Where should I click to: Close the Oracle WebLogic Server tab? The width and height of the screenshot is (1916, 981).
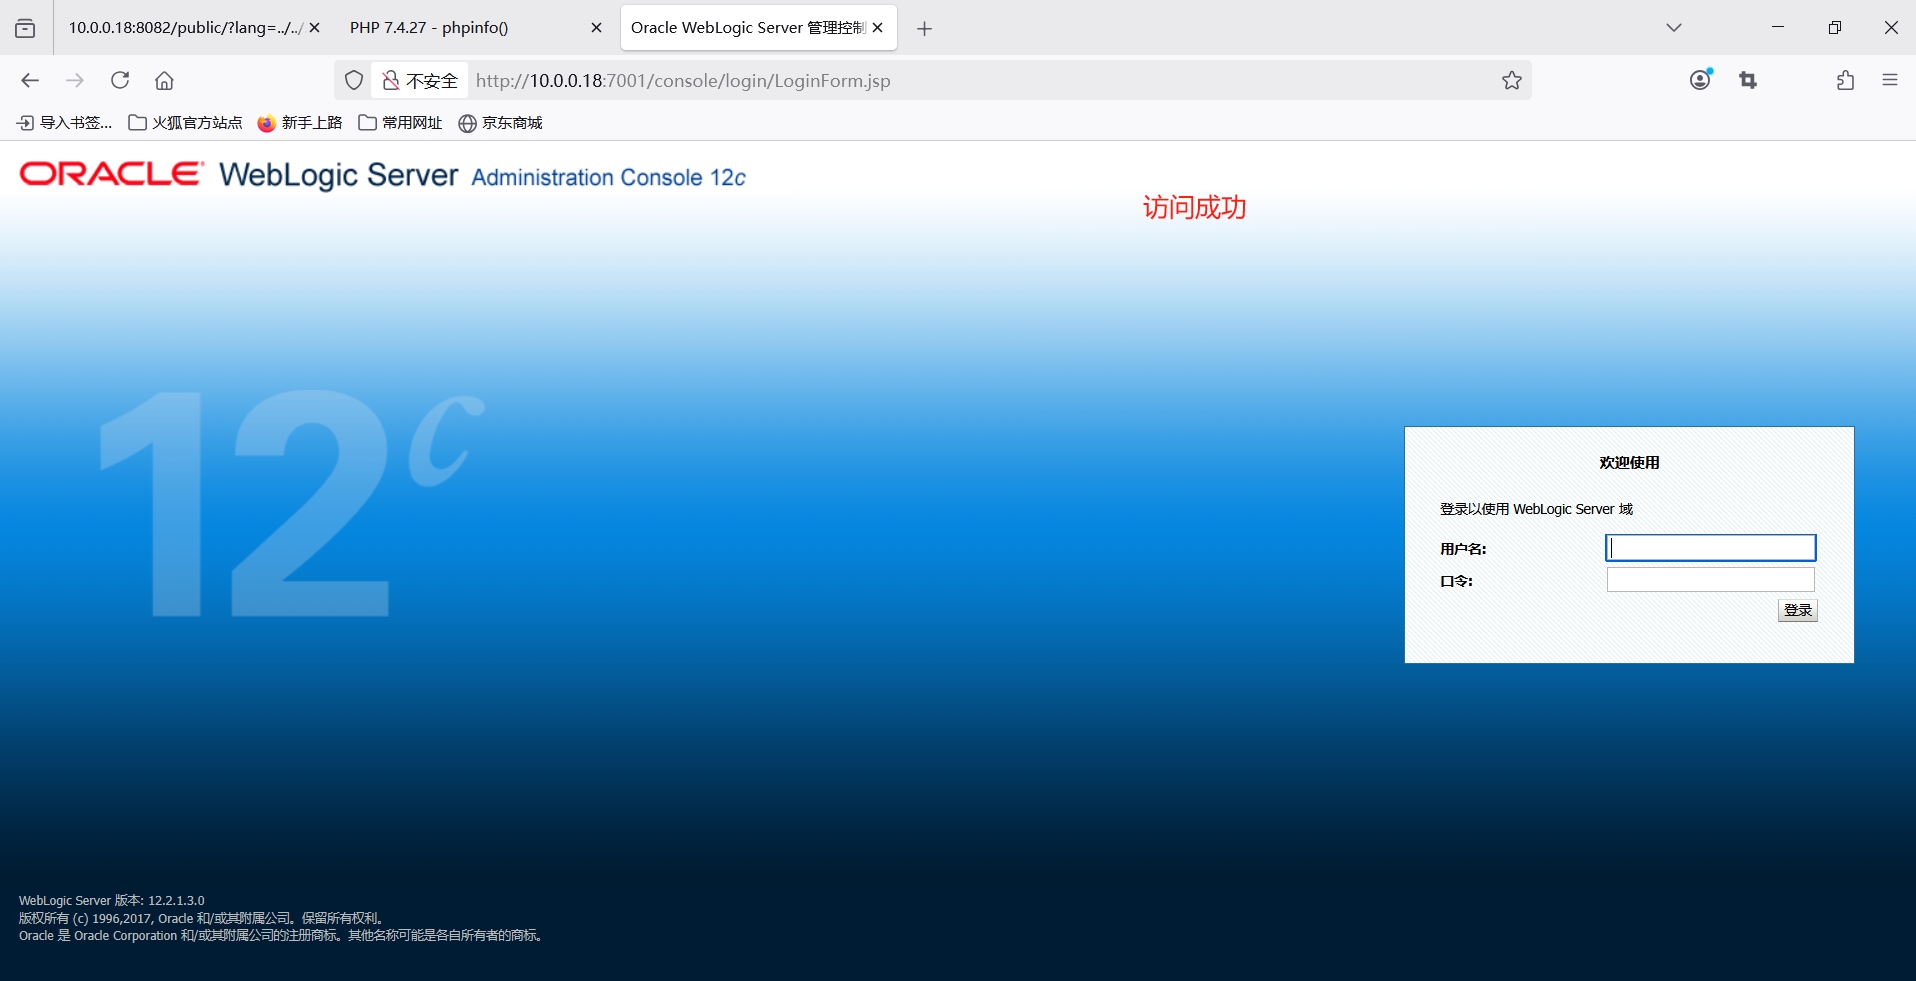pyautogui.click(x=877, y=28)
